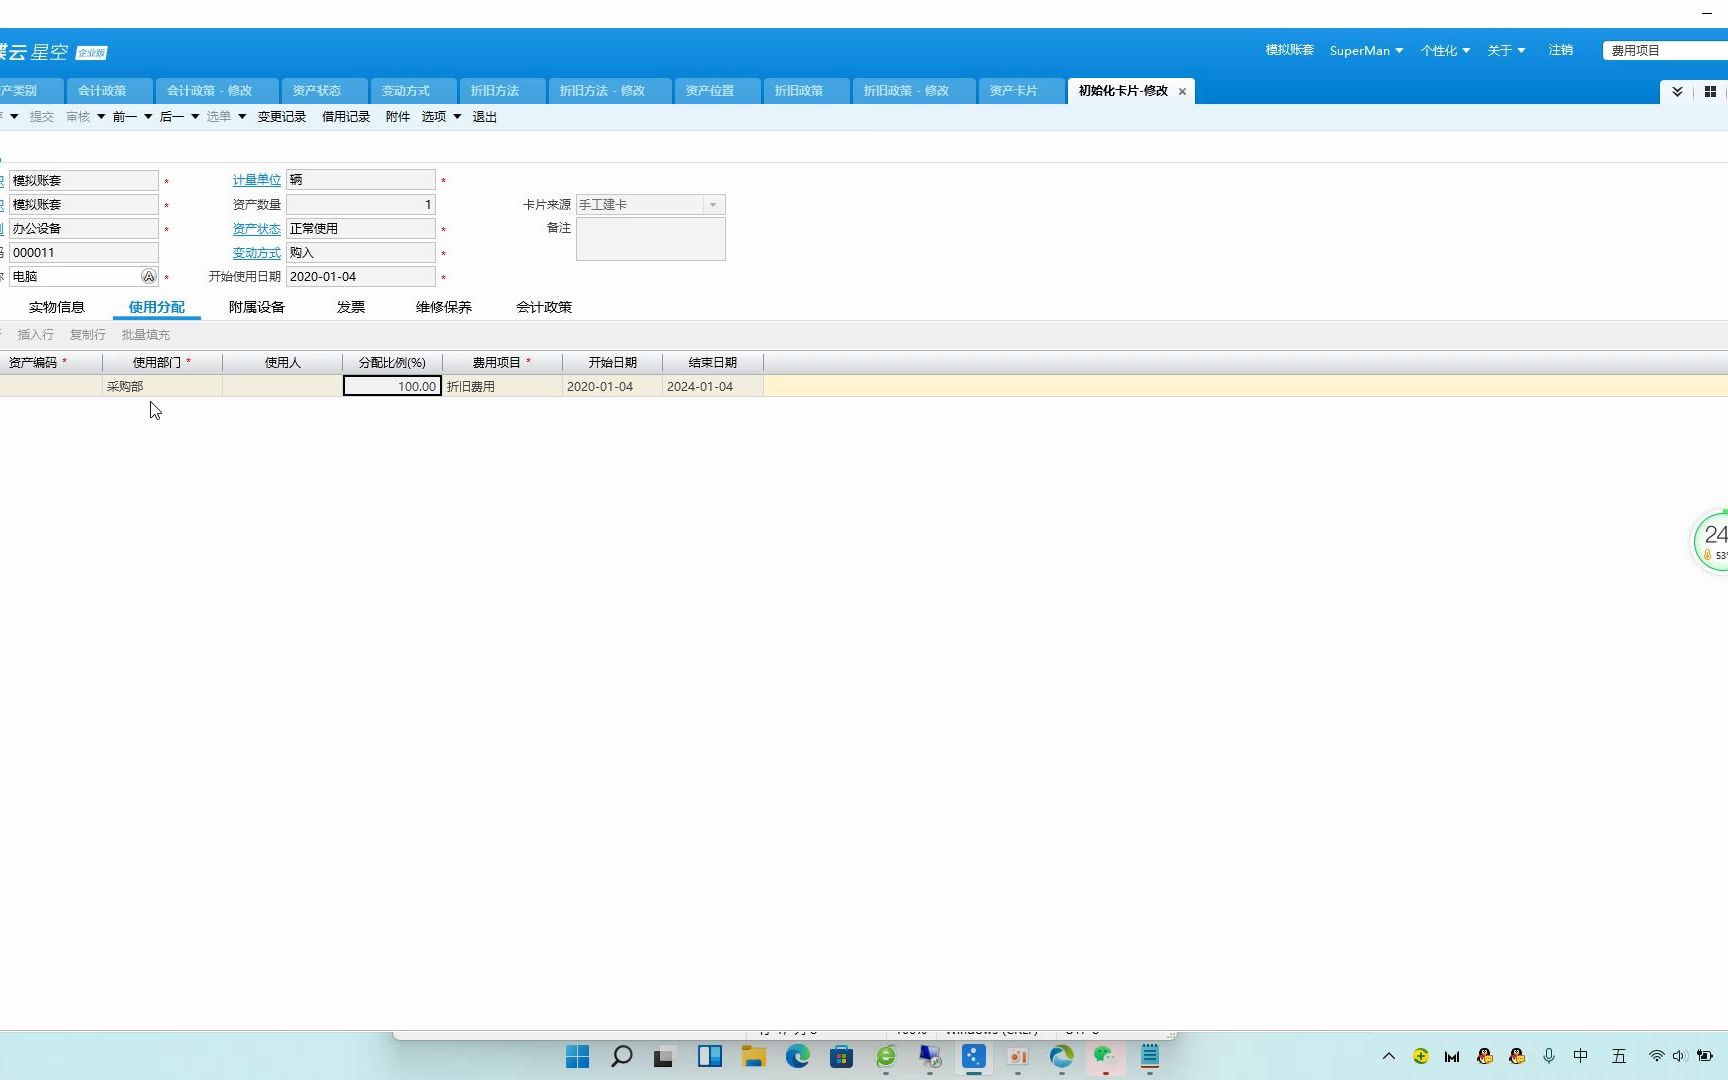Switch to the 折旧方法 document tab
Screen dimensions: 1728x1080
502,91
